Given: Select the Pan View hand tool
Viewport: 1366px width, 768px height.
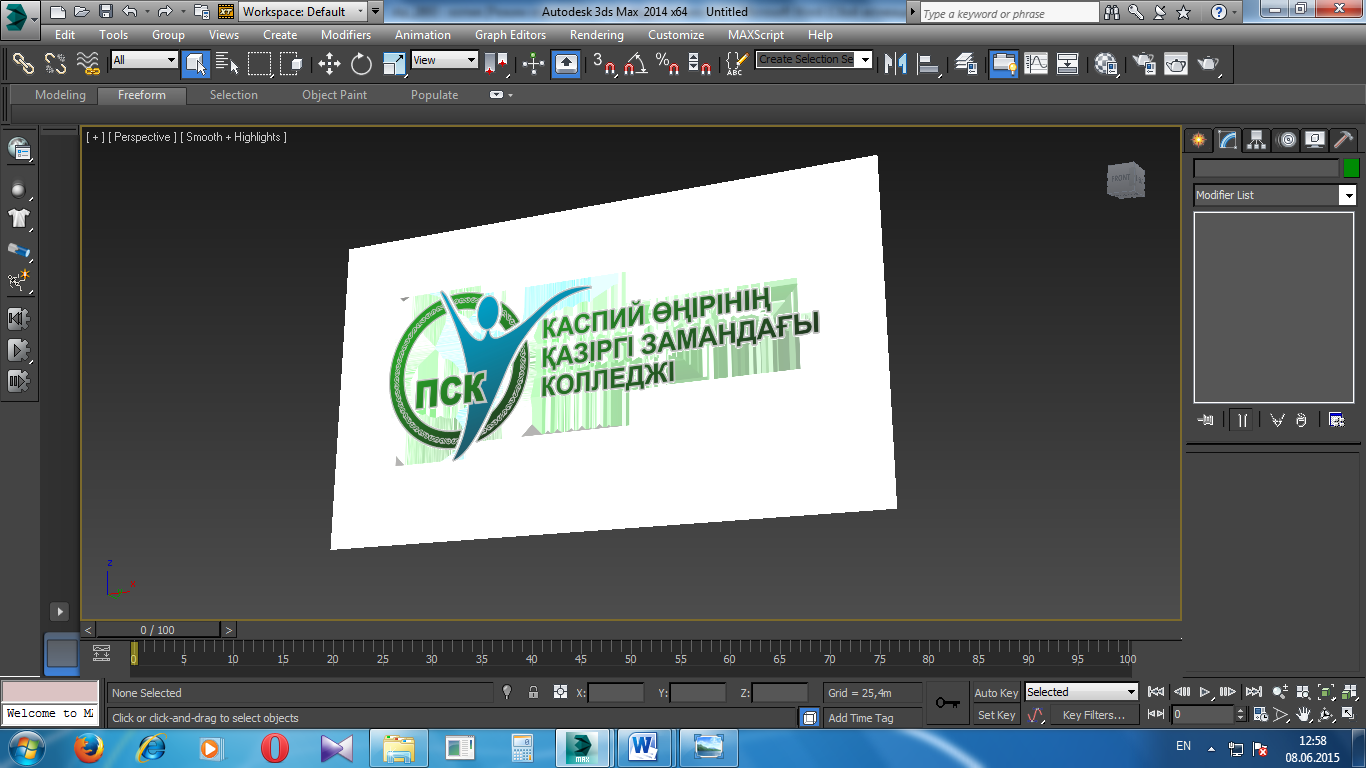Looking at the screenshot, I should (x=1304, y=715).
